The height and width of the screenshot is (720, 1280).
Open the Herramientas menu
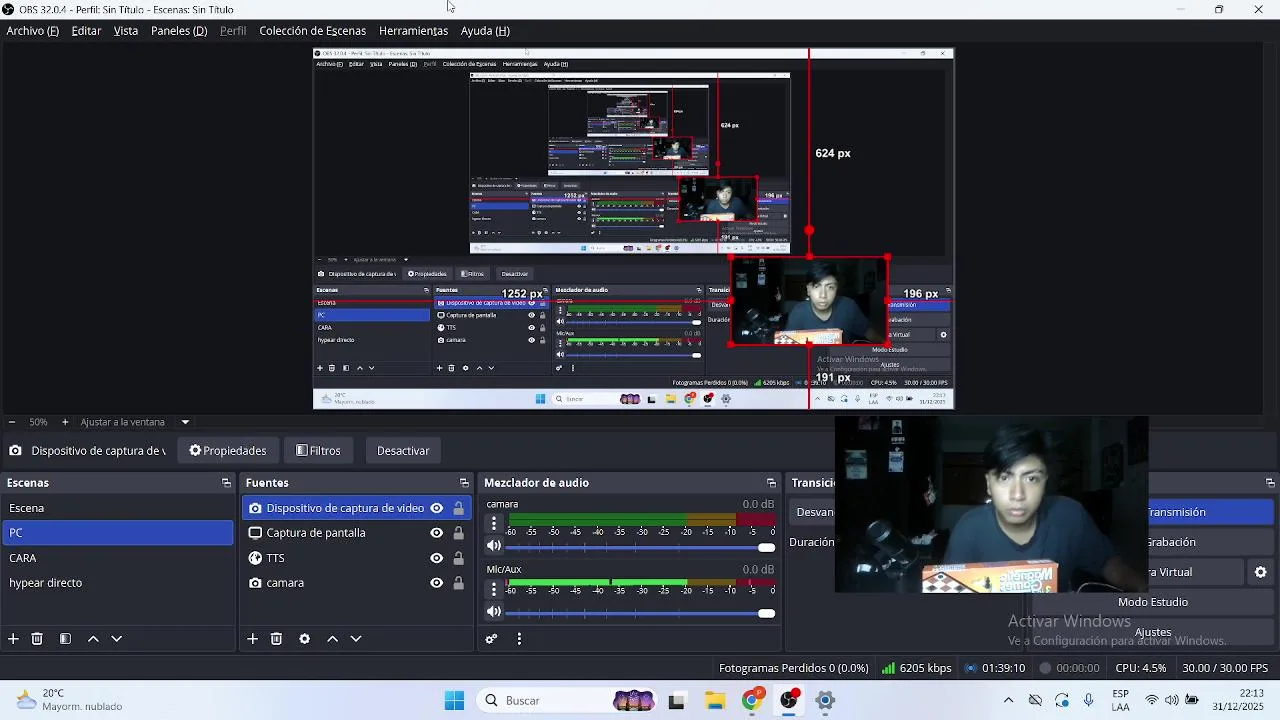coord(413,31)
